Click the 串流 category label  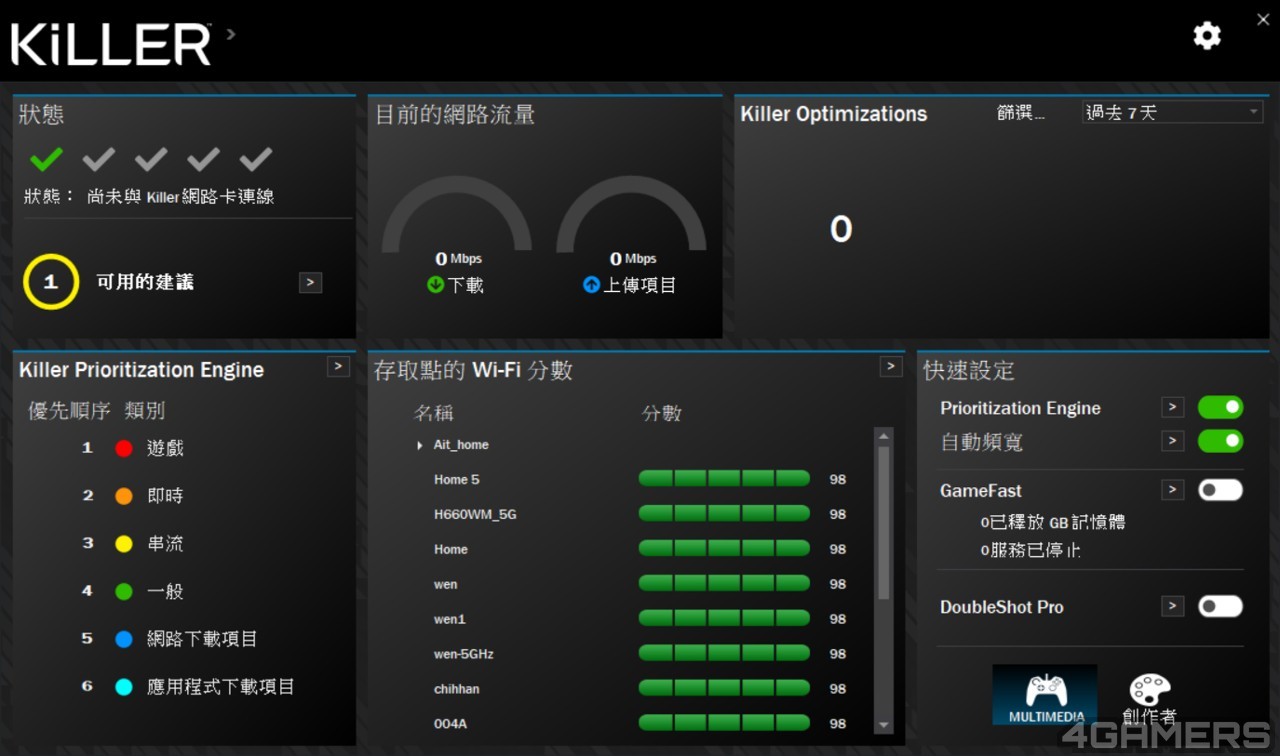click(x=165, y=544)
